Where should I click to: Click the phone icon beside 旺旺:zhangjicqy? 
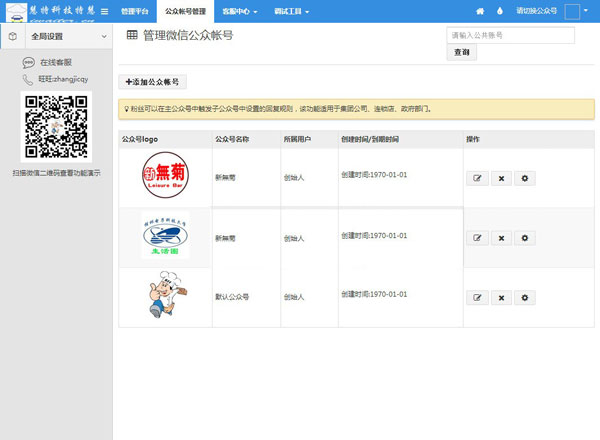[28, 80]
